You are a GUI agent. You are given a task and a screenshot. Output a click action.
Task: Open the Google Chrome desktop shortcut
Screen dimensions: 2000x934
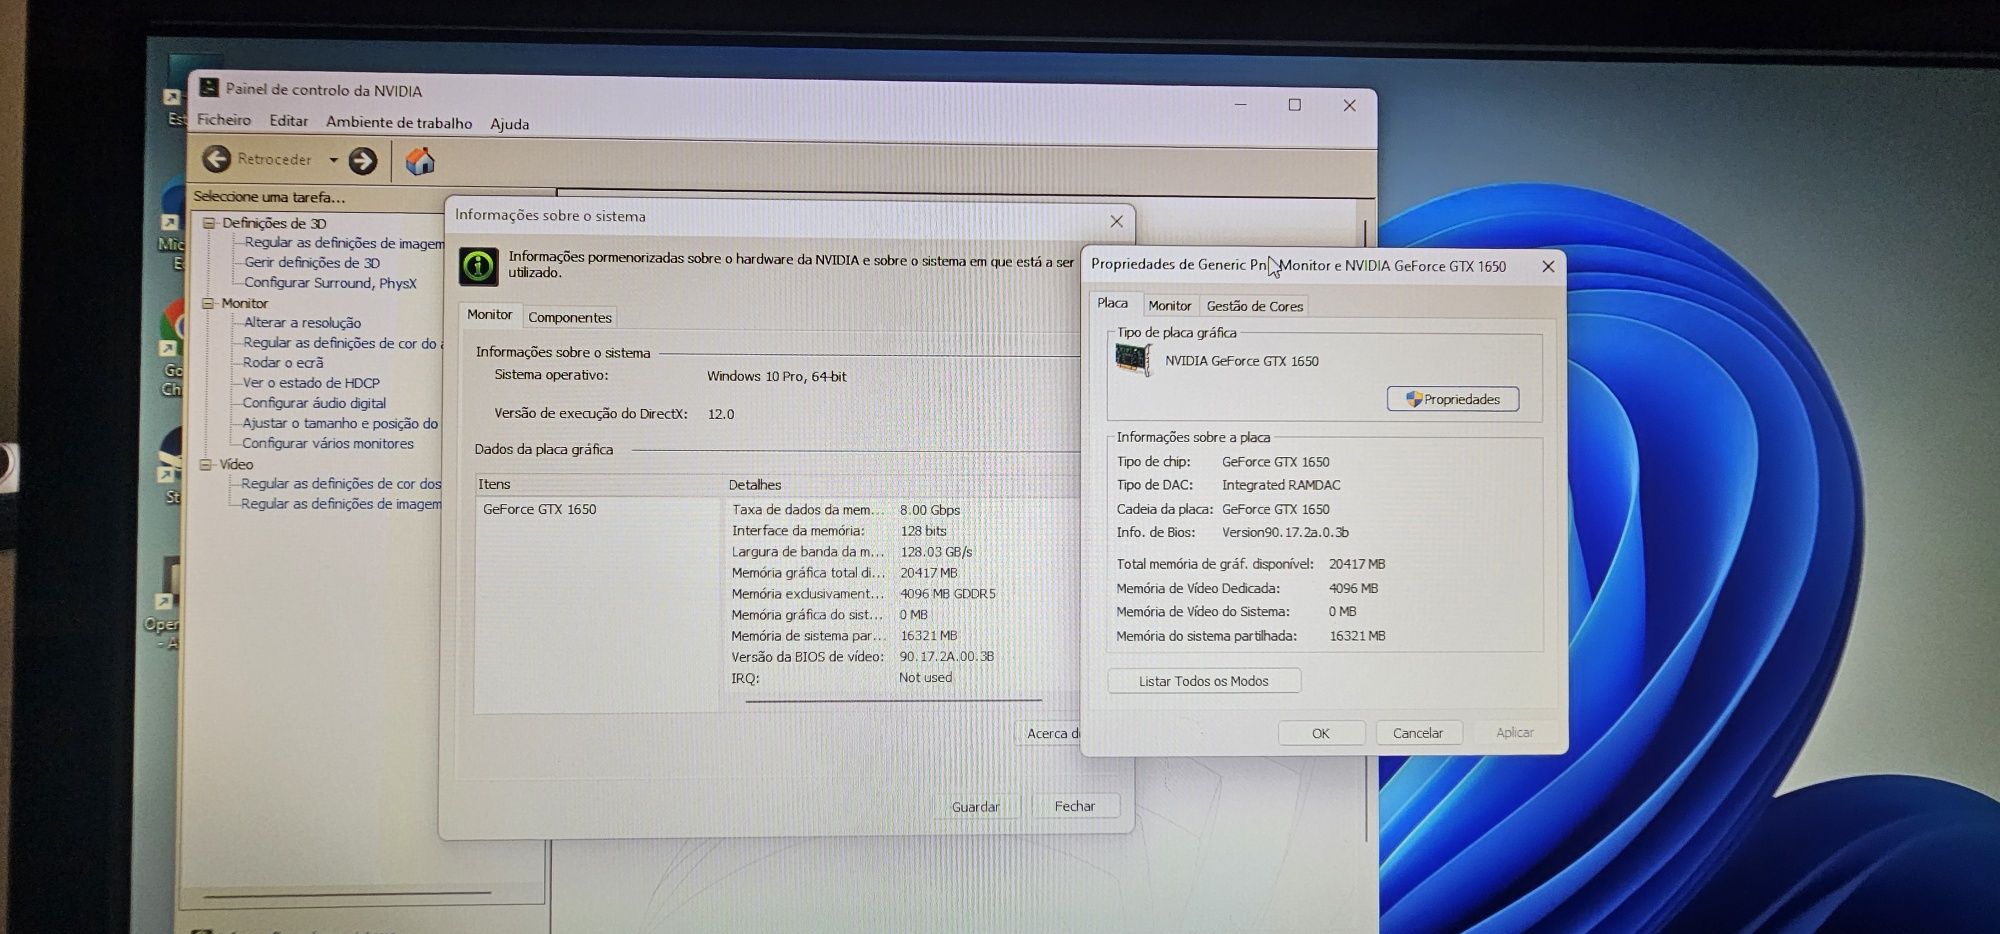[x=174, y=348]
